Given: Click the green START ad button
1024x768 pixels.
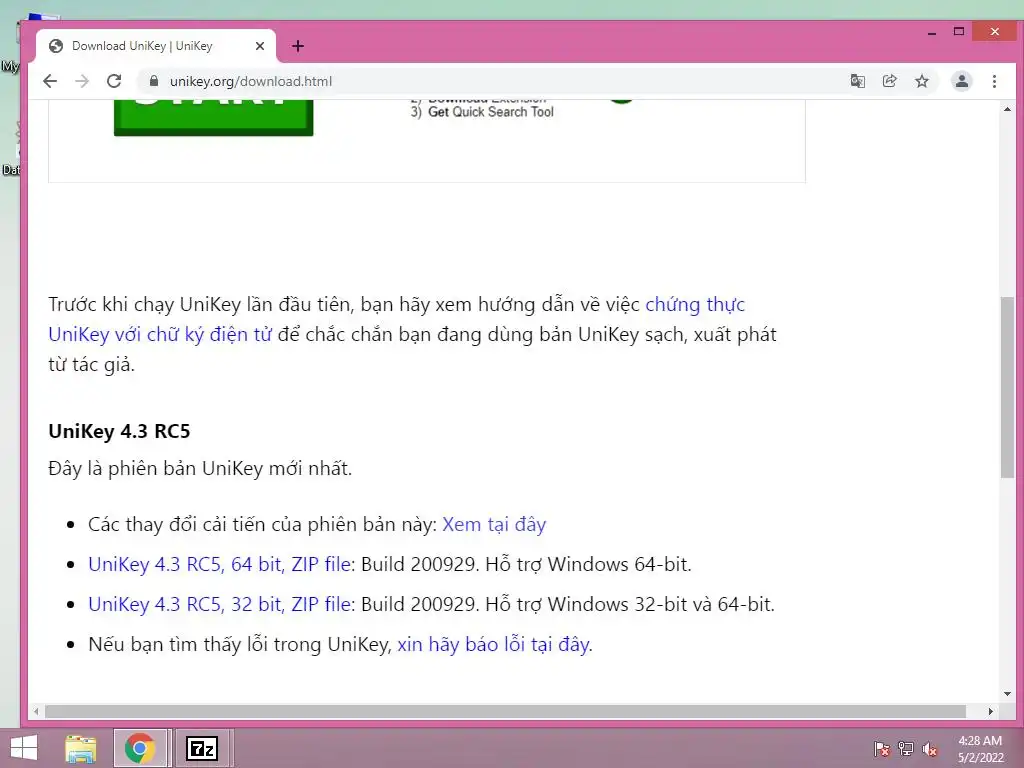Looking at the screenshot, I should [214, 118].
